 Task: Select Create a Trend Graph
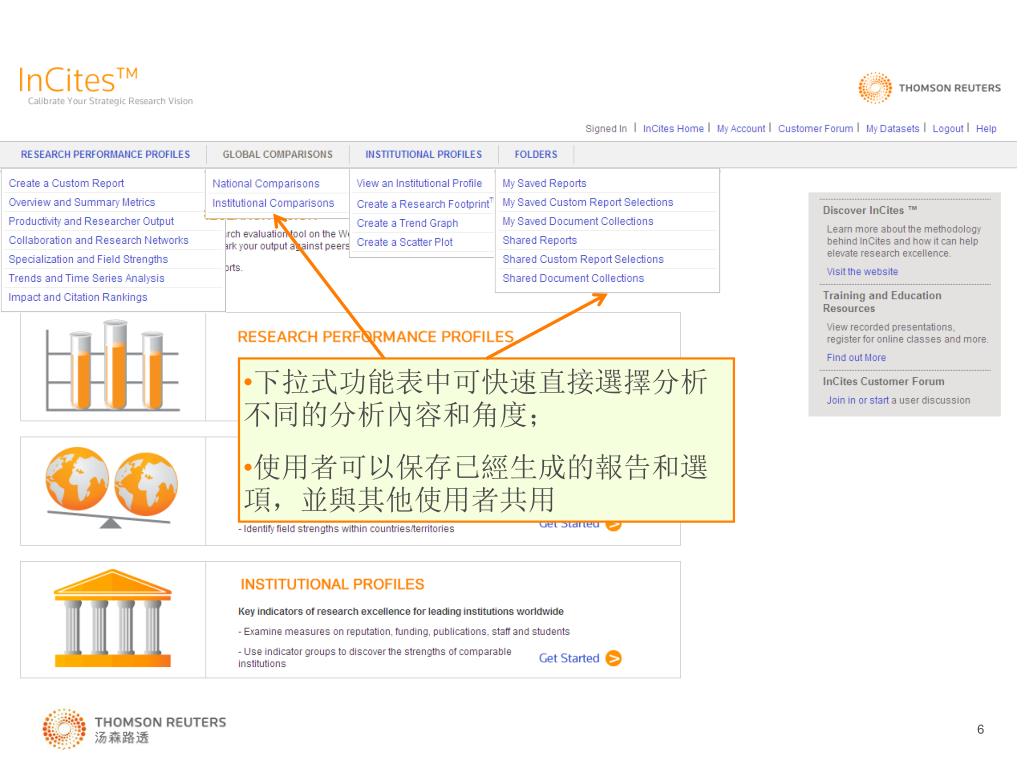pos(408,223)
